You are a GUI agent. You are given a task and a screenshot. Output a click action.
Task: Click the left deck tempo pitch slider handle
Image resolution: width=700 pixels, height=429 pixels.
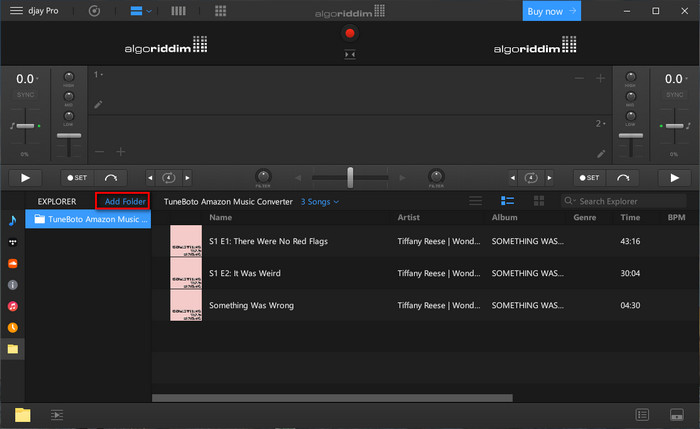(x=25, y=126)
